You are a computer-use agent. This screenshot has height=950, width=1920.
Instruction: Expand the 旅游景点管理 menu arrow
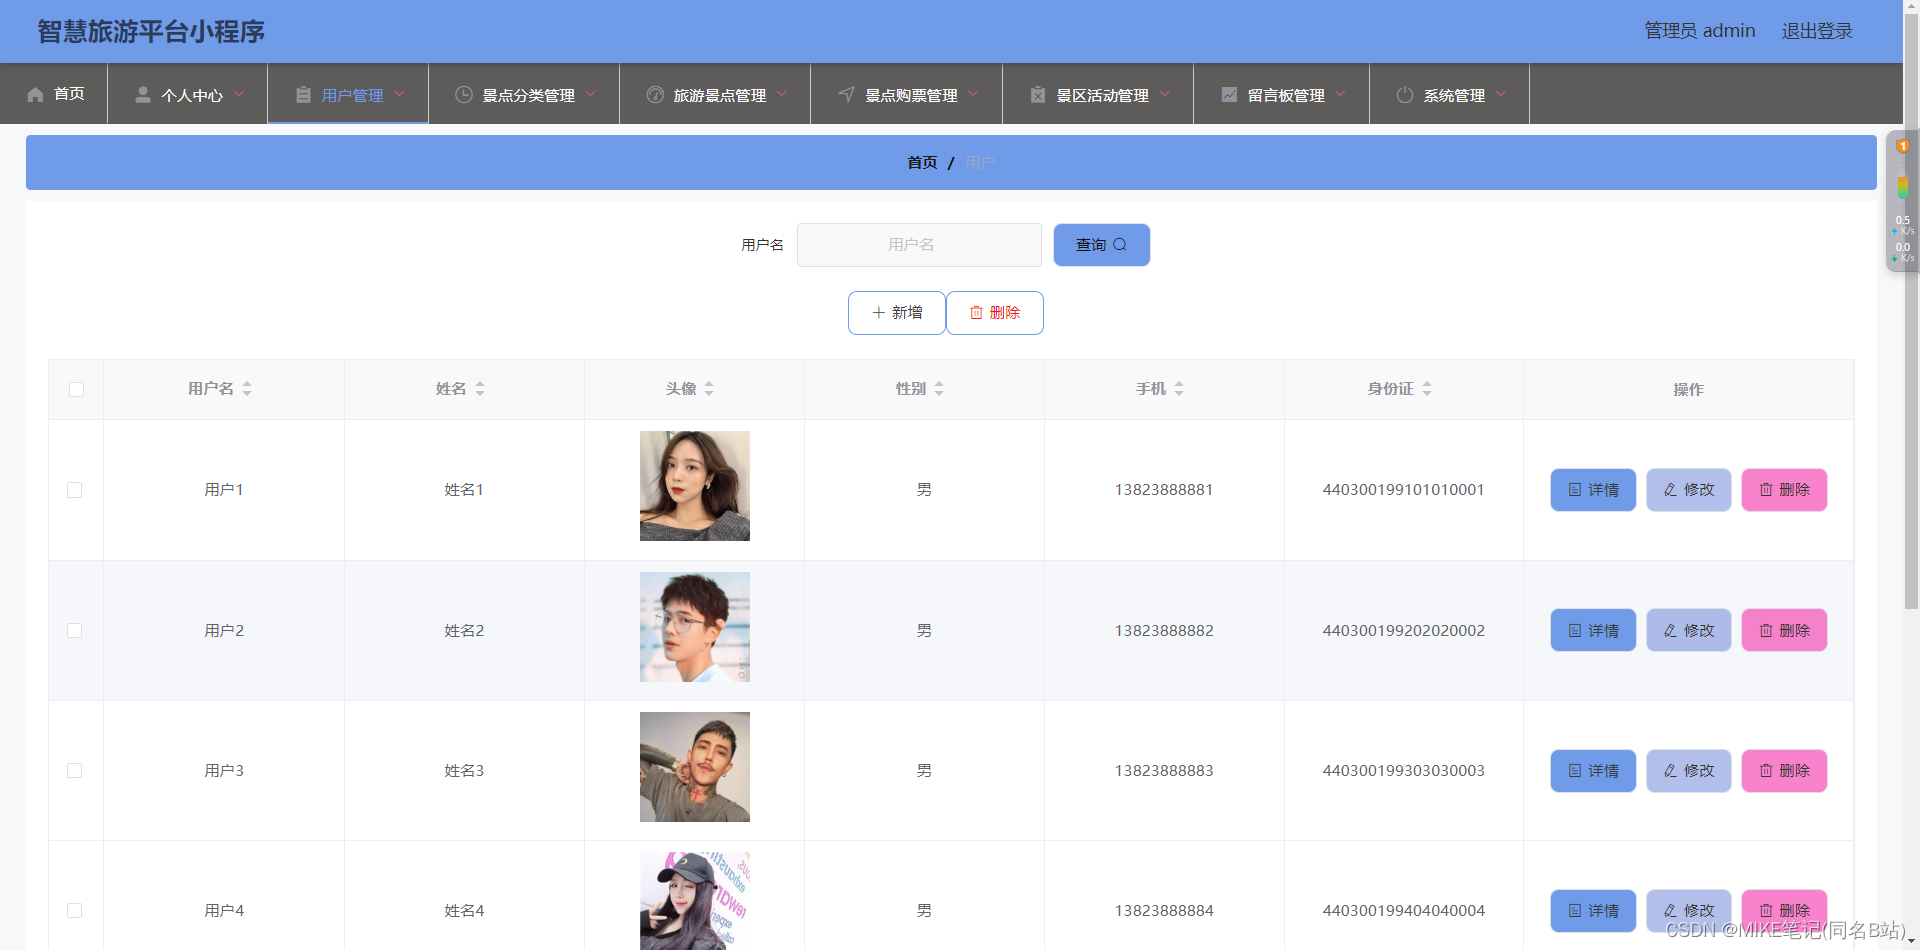782,94
